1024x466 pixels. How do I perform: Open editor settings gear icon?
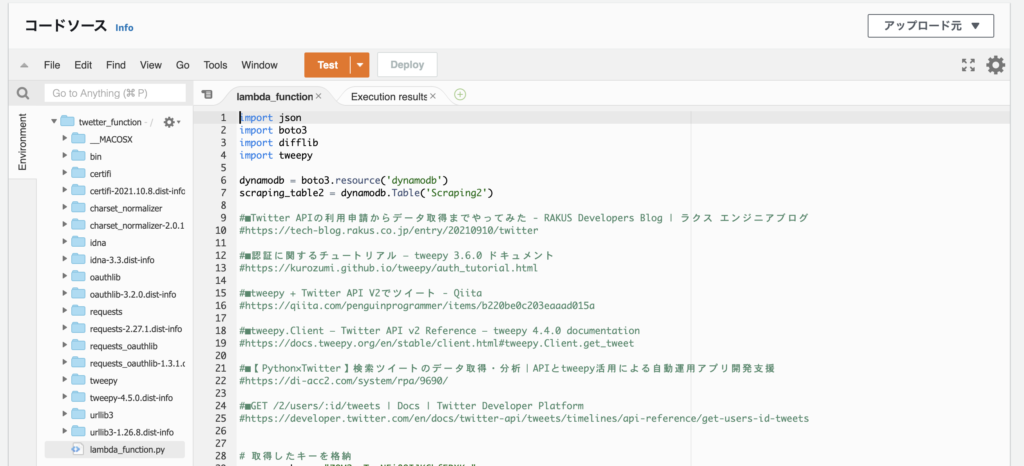point(995,65)
